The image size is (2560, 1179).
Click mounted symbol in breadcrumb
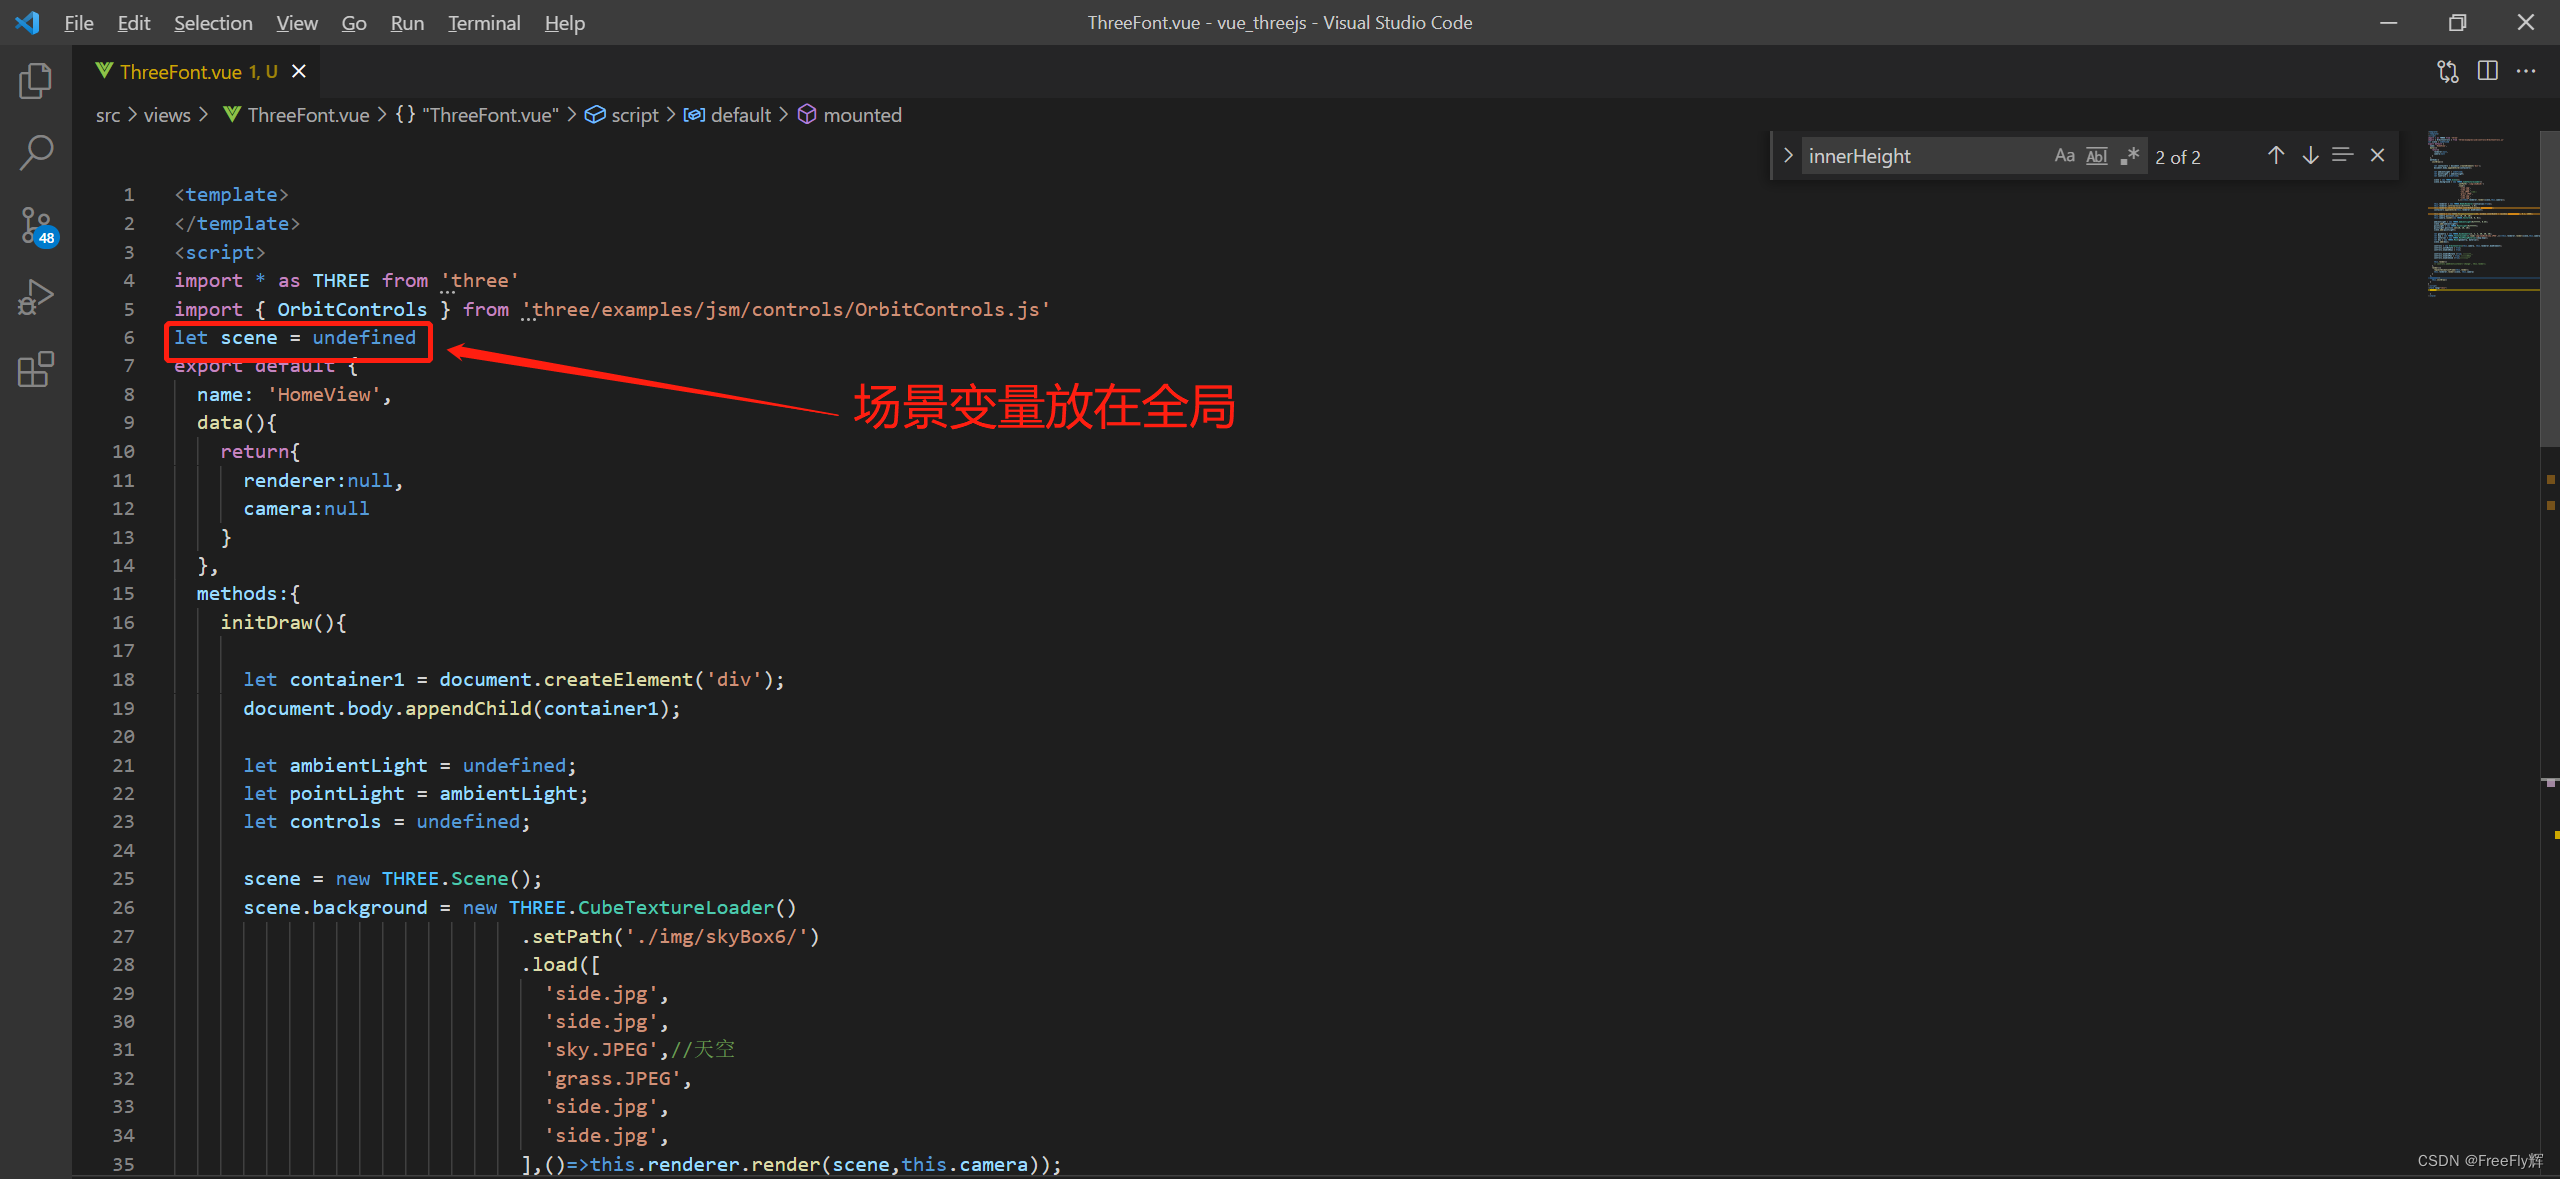coord(850,115)
